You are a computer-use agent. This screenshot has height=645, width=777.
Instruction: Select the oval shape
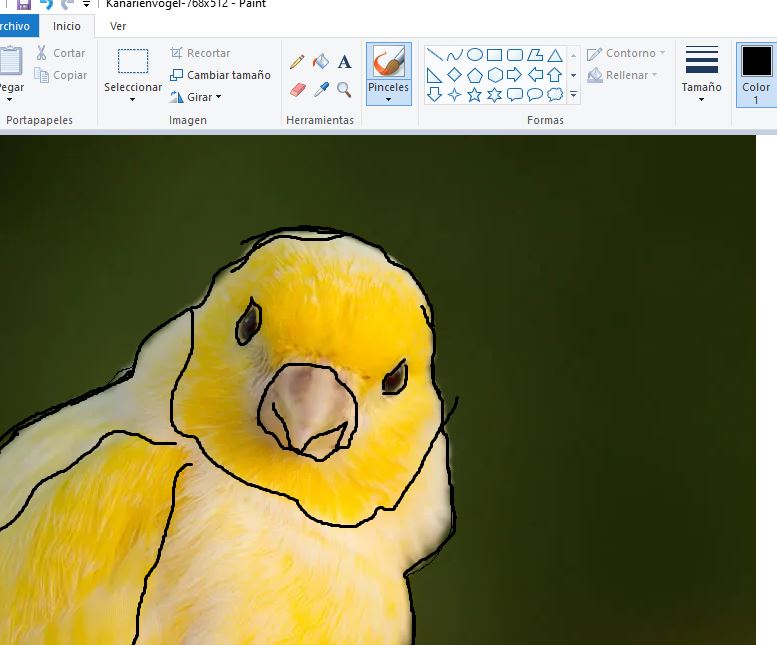(x=475, y=55)
